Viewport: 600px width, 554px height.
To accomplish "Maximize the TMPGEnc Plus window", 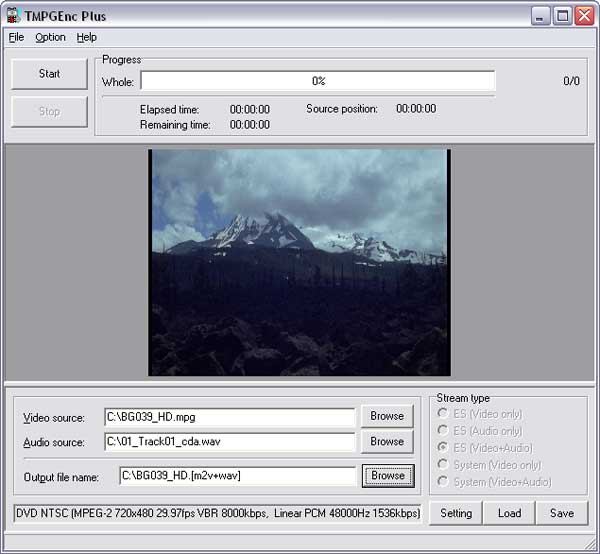I will 562,16.
